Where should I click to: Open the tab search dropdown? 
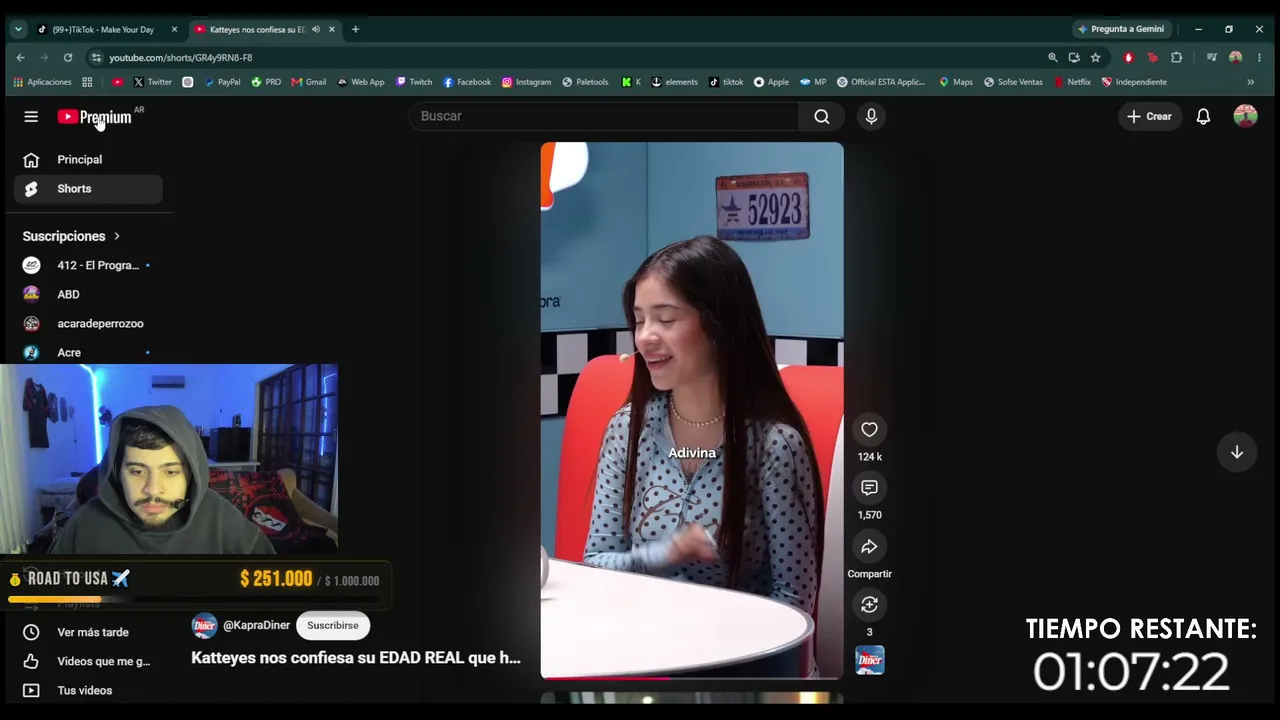point(18,29)
